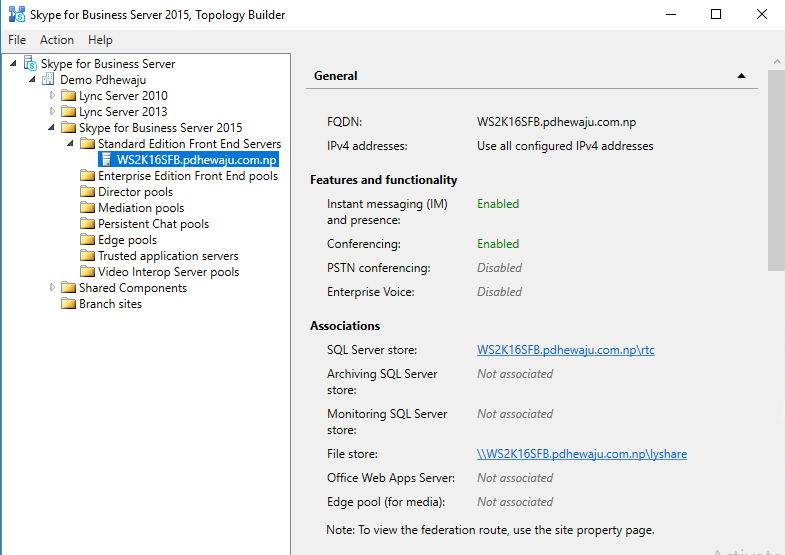Click the Shared Components folder icon
The image size is (785, 555).
[68, 288]
